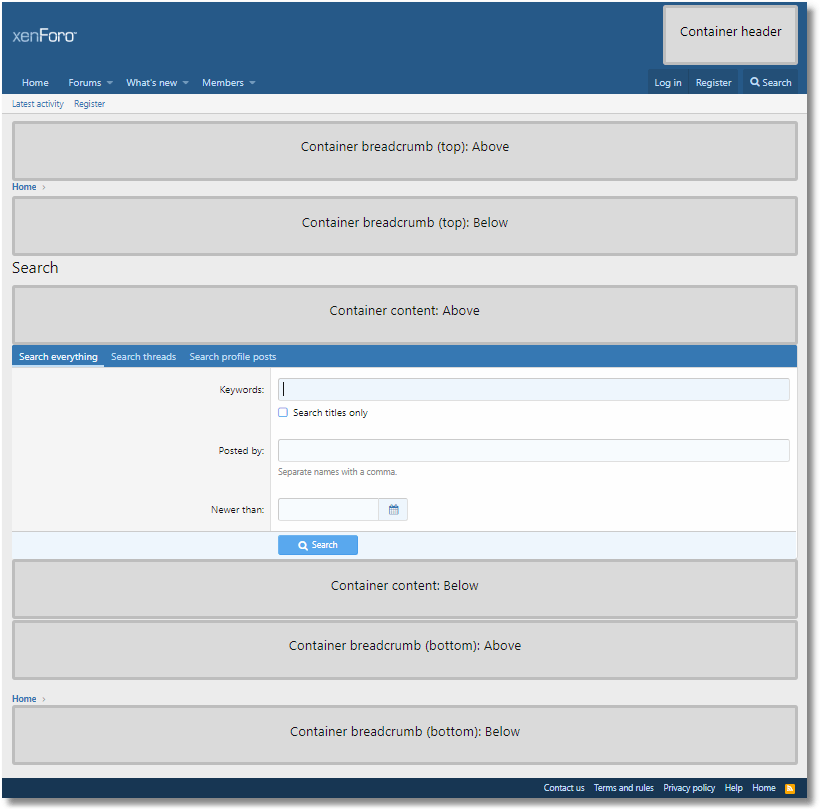This screenshot has height=812, width=821.
Task: Open the Privacy policy footer link
Action: [x=689, y=788]
